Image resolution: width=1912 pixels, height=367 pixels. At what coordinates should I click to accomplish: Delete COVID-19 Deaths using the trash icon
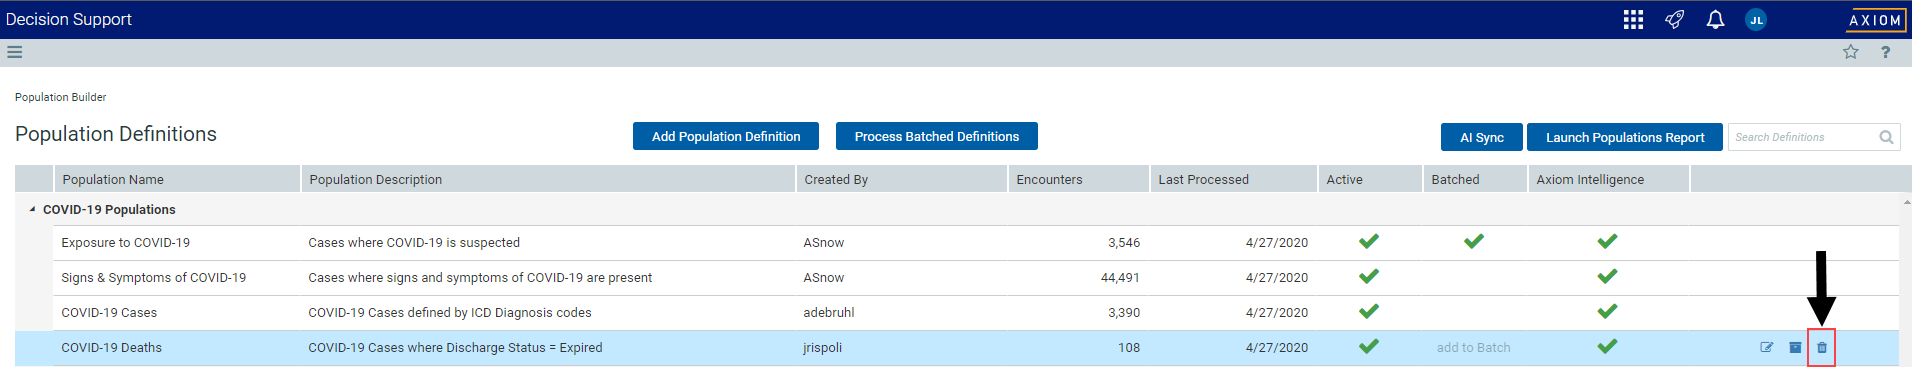1822,348
